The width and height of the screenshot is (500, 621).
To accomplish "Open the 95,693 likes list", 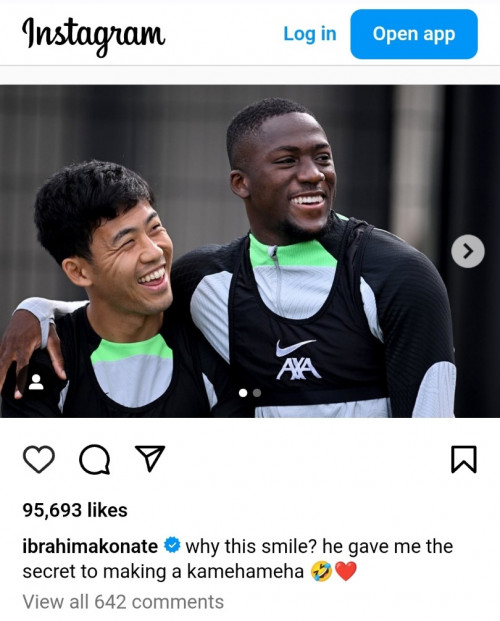I will click(x=75, y=510).
